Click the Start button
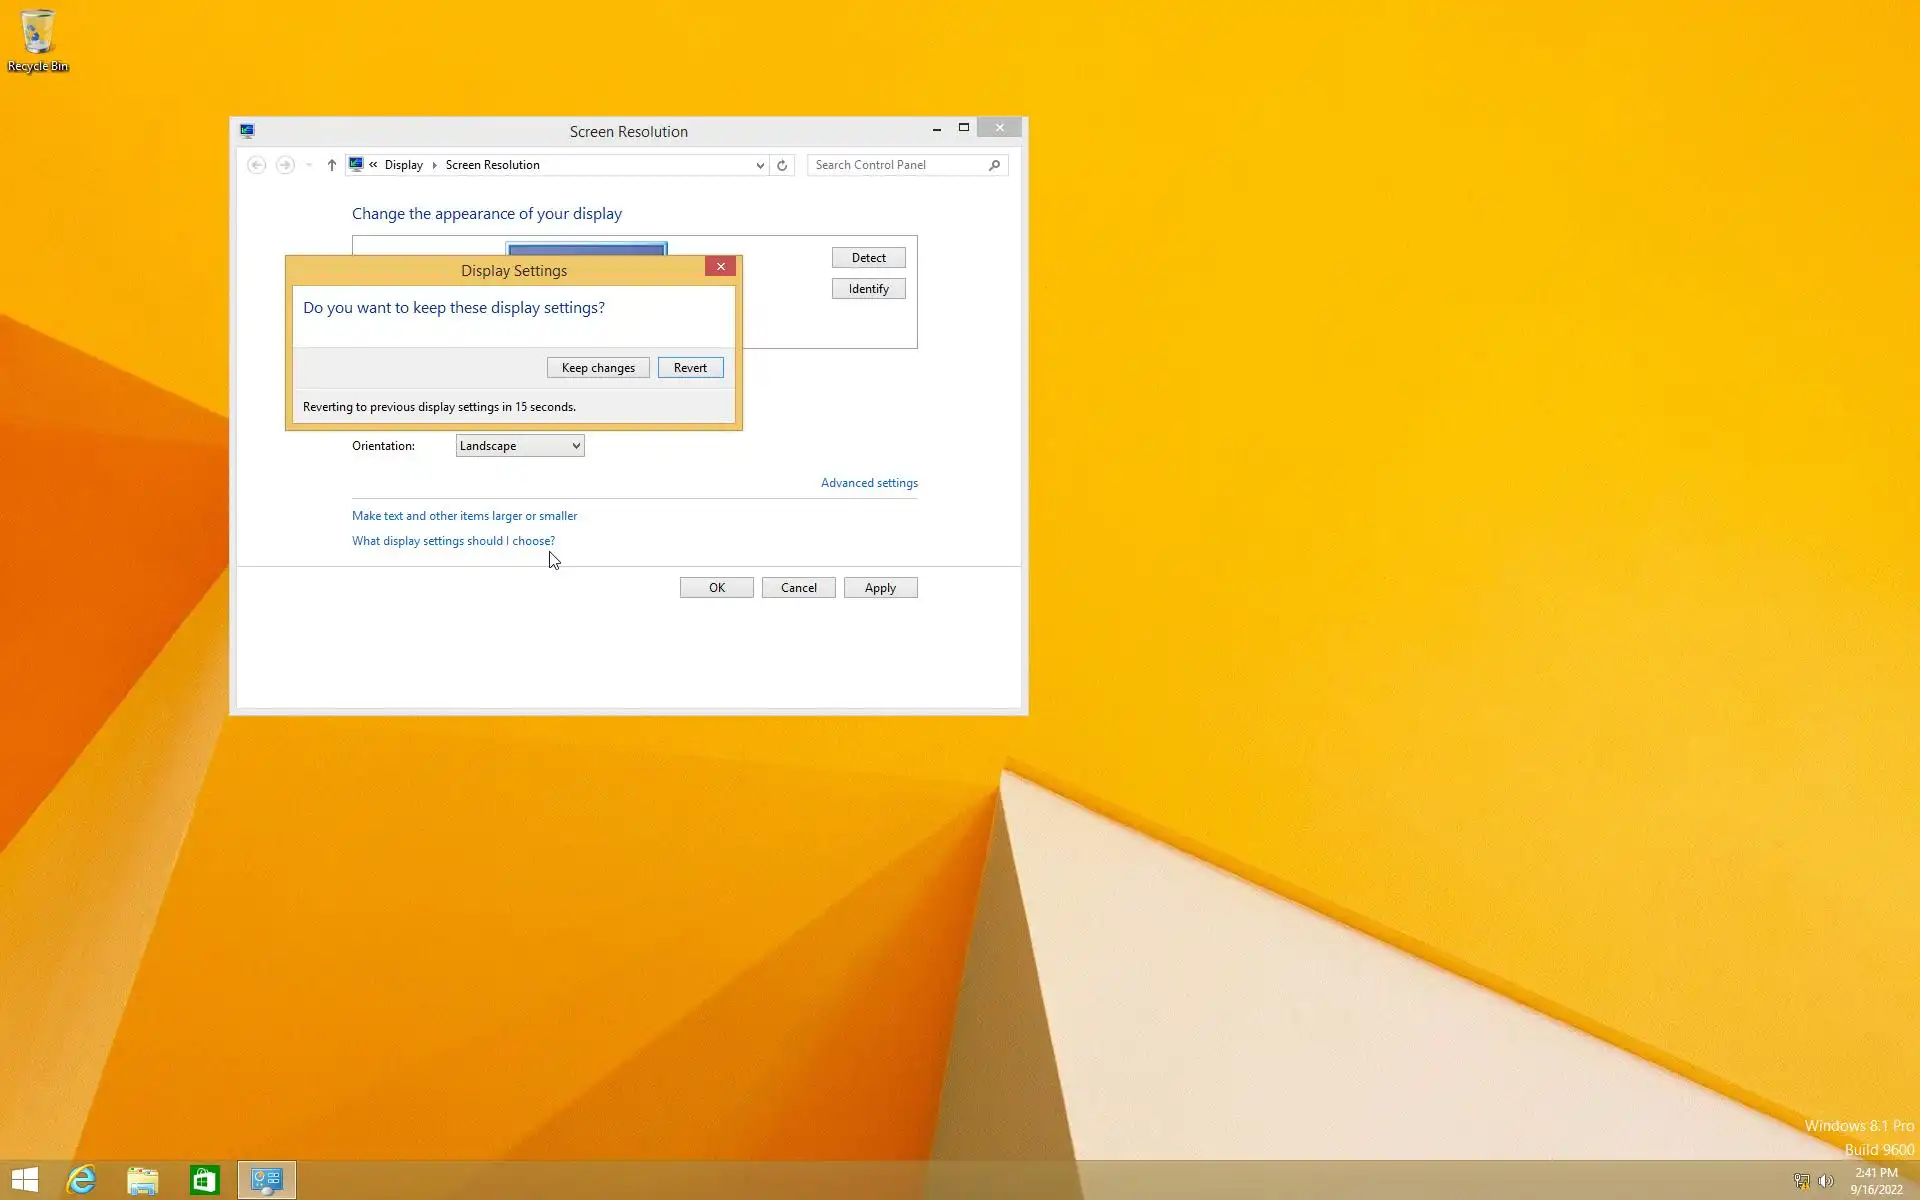This screenshot has width=1920, height=1200. coord(25,1180)
